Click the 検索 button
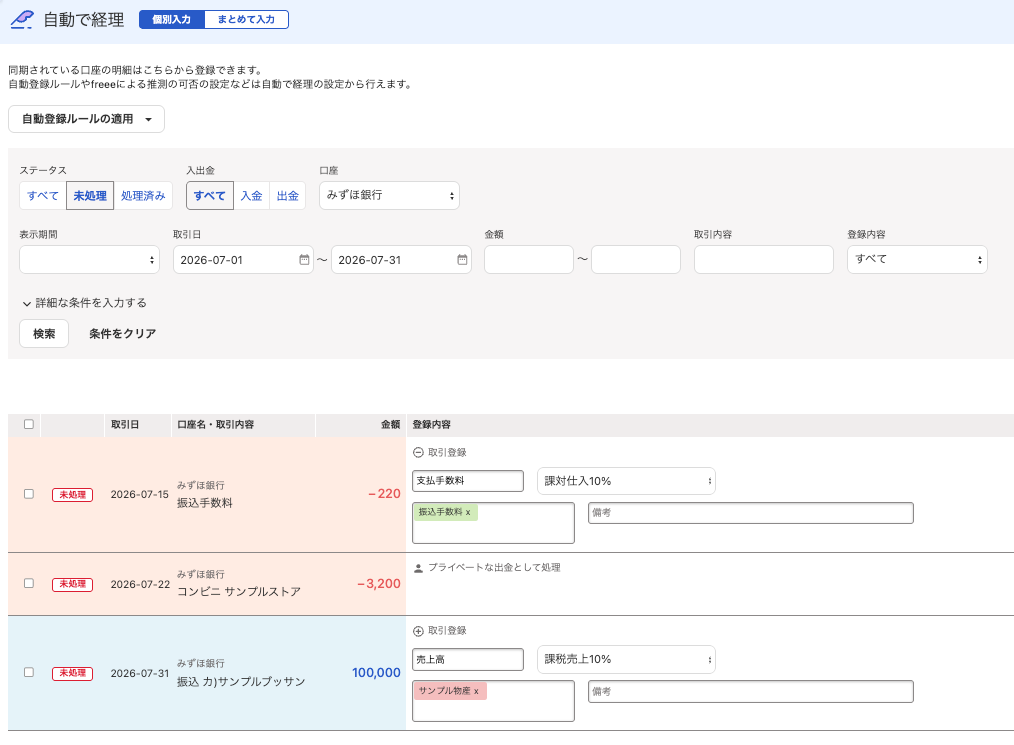 [44, 334]
